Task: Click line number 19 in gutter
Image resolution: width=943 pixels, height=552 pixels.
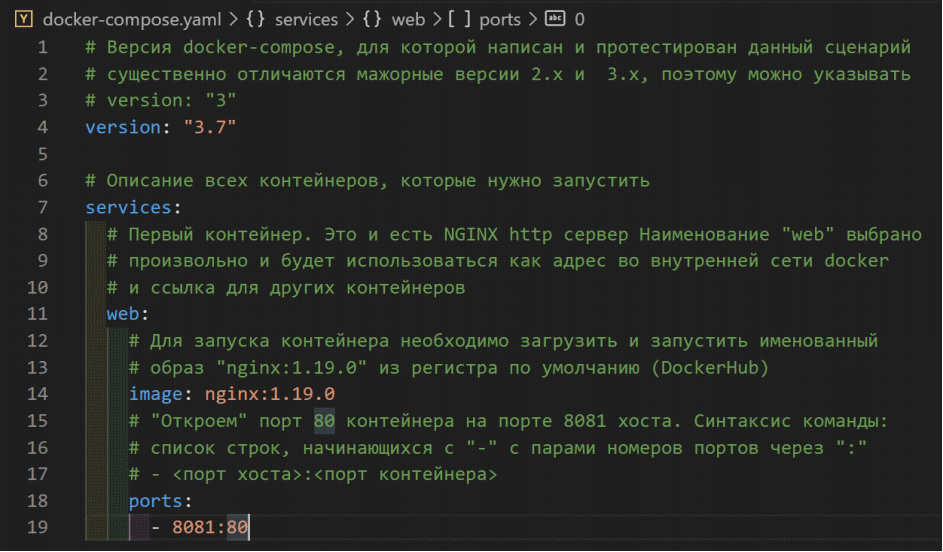Action: coord(37,527)
